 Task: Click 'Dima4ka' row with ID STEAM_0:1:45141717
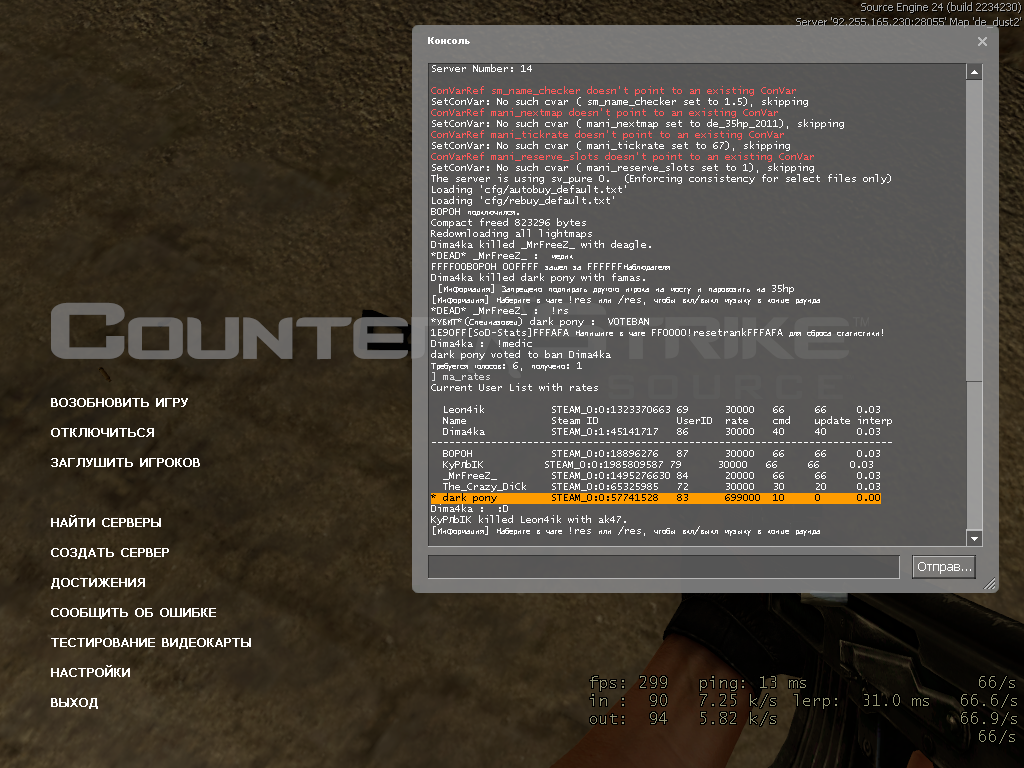pos(662,432)
